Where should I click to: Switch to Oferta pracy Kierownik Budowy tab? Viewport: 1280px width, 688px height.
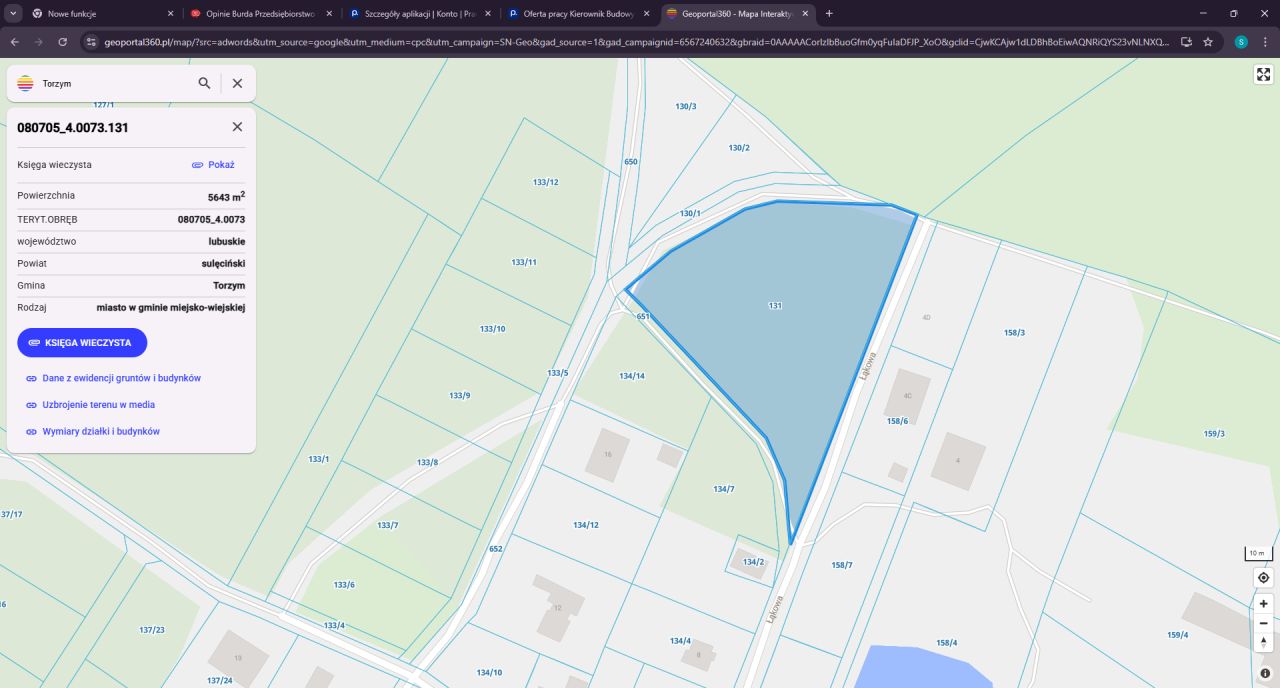(579, 14)
